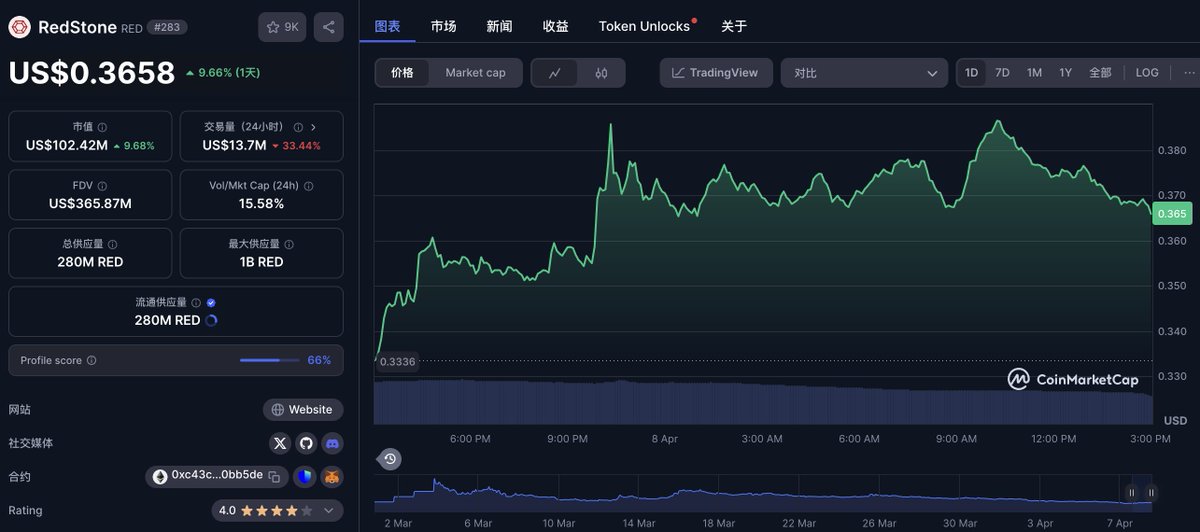Switch to candlestick chart view
Viewport: 1200px width, 532px height.
tap(601, 73)
